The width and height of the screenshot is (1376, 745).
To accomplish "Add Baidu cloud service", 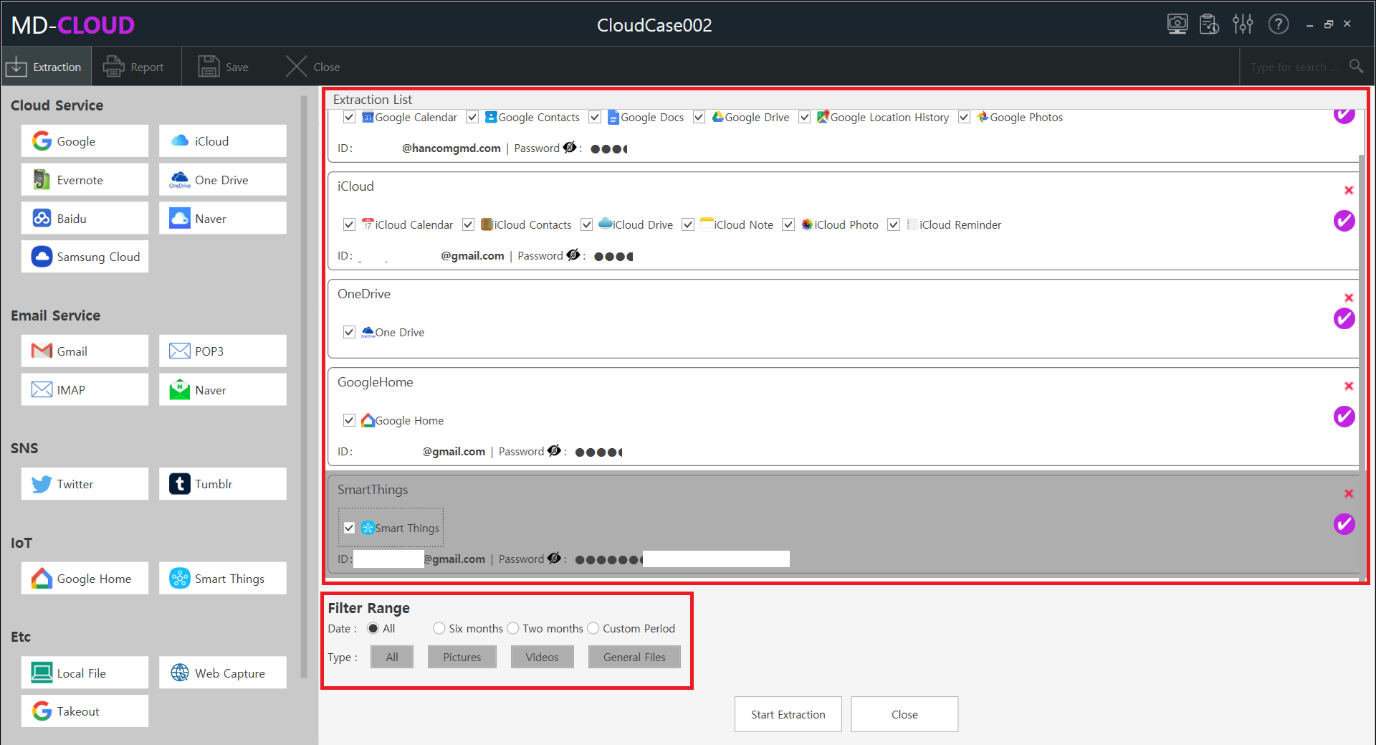I will coord(85,218).
